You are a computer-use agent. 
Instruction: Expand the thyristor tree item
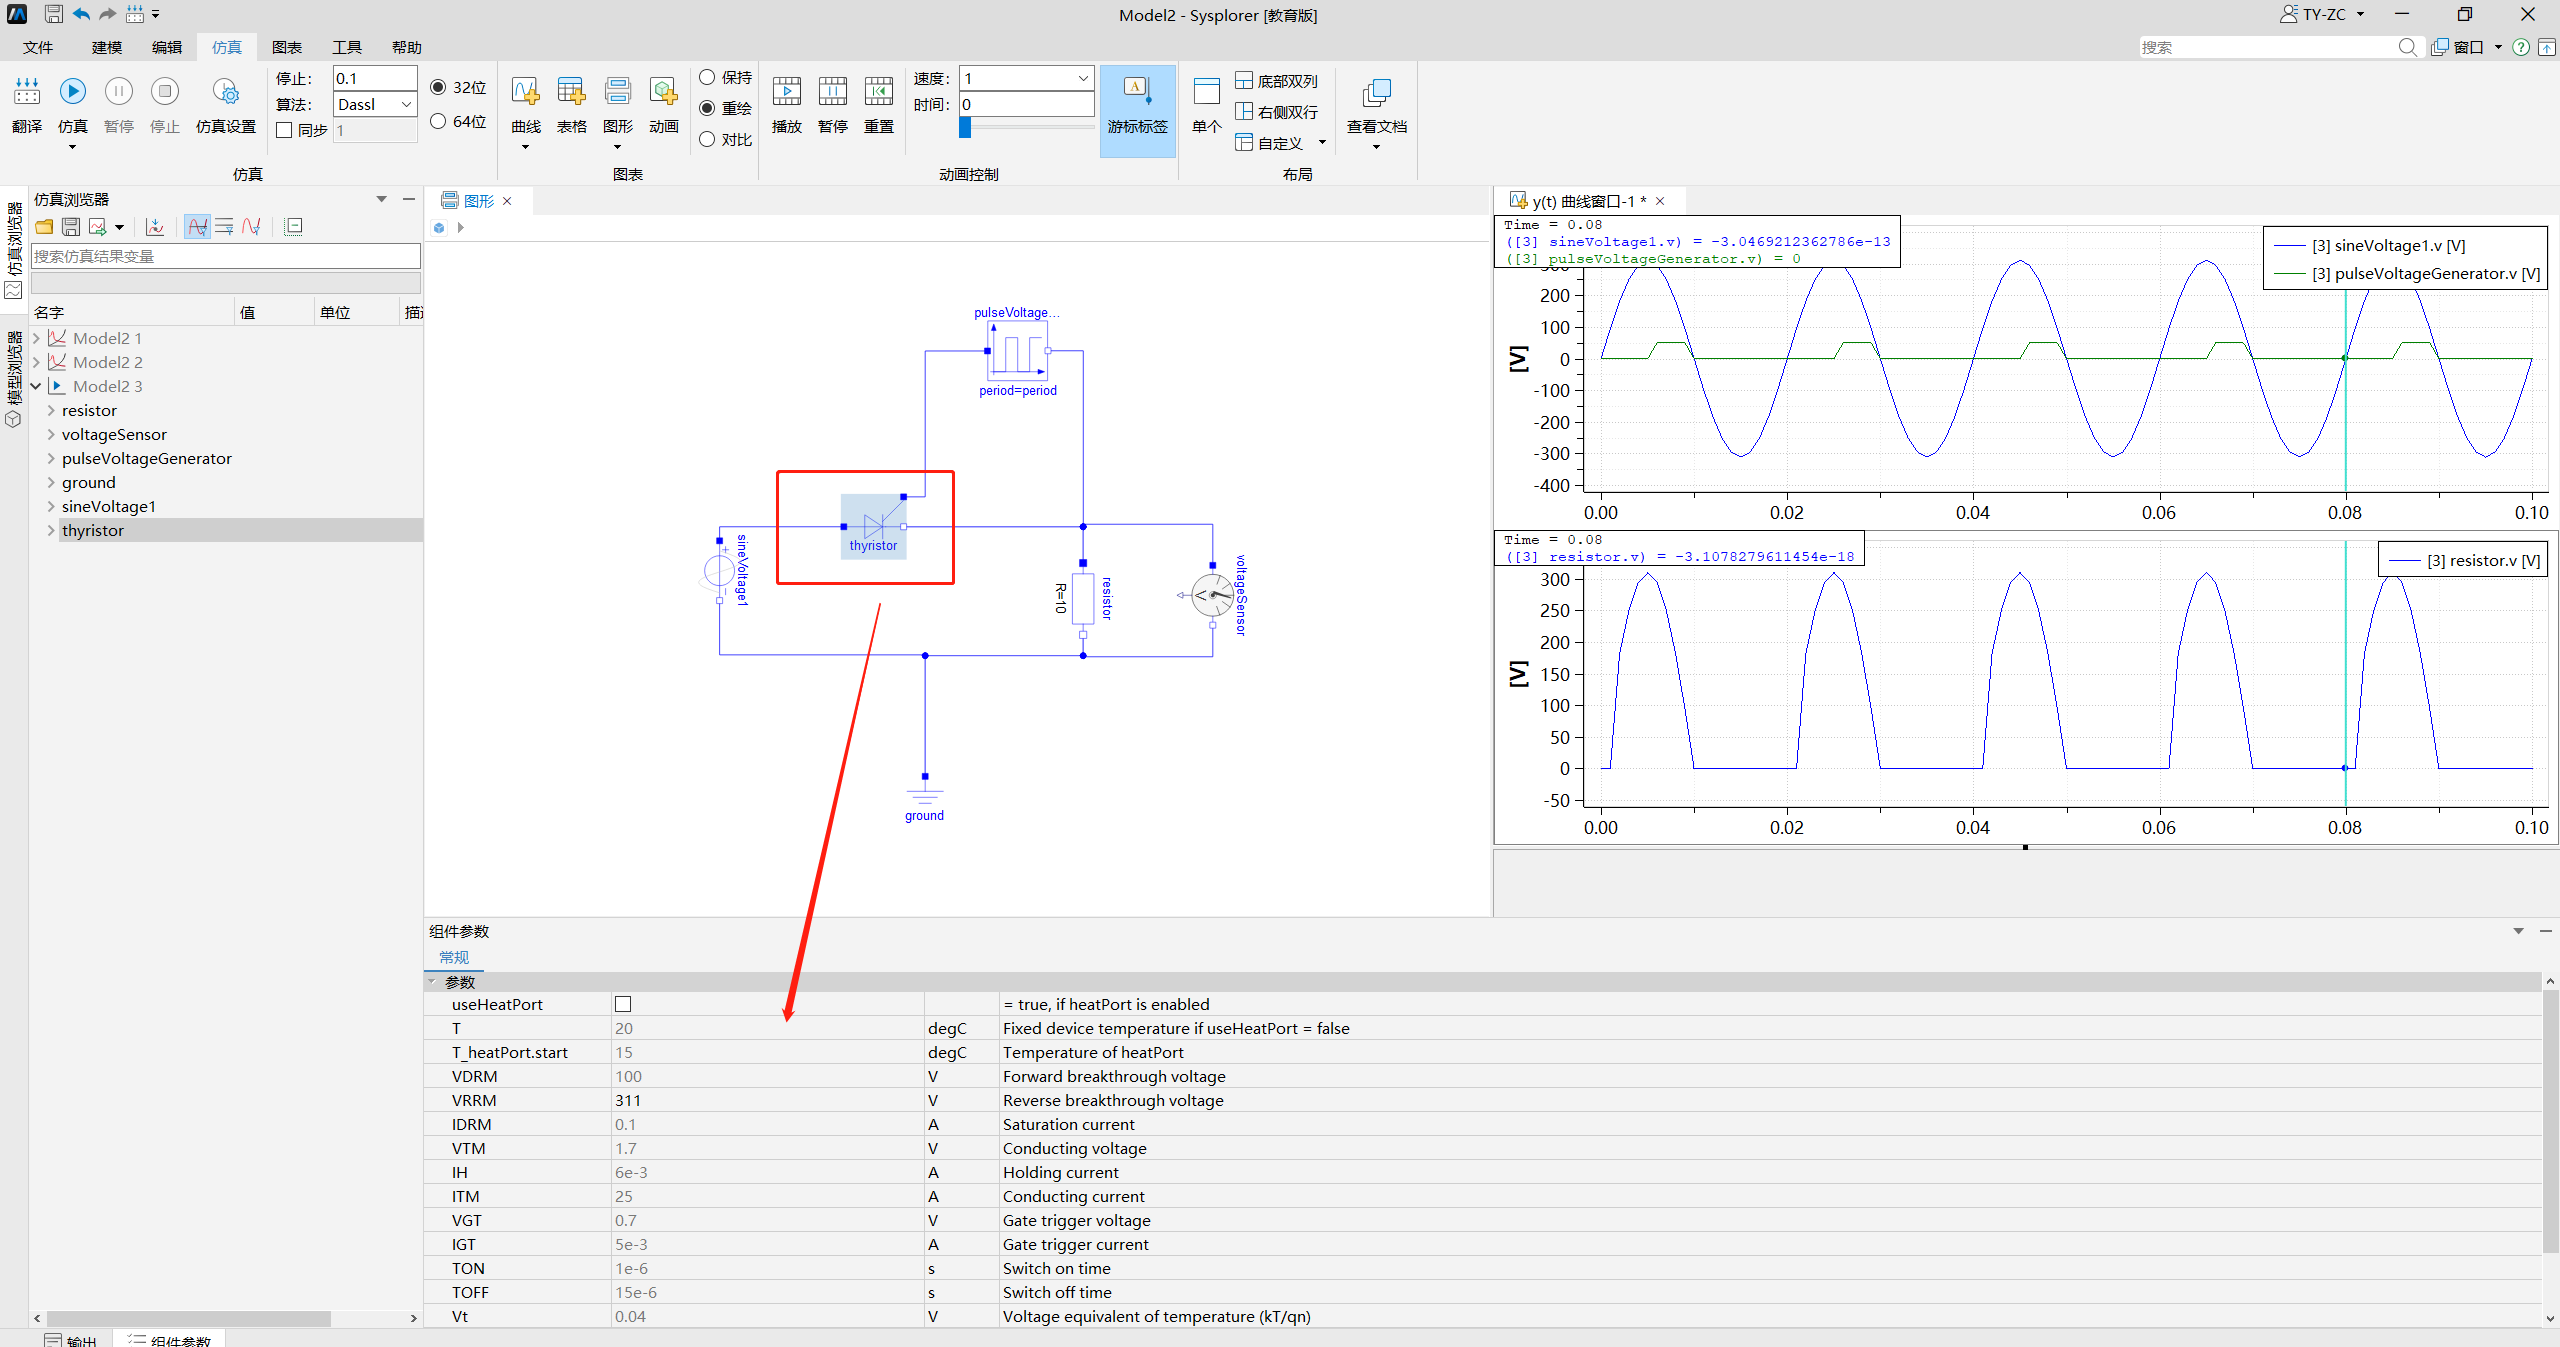pos(51,530)
